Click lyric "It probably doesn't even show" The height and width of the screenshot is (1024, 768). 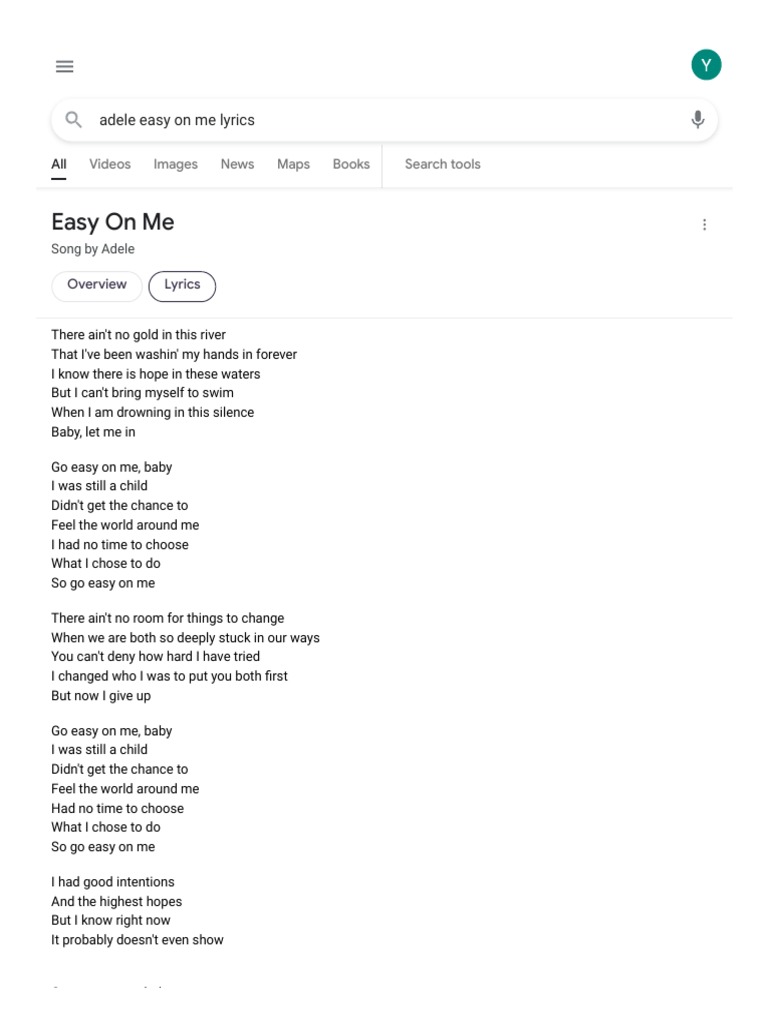tap(137, 939)
